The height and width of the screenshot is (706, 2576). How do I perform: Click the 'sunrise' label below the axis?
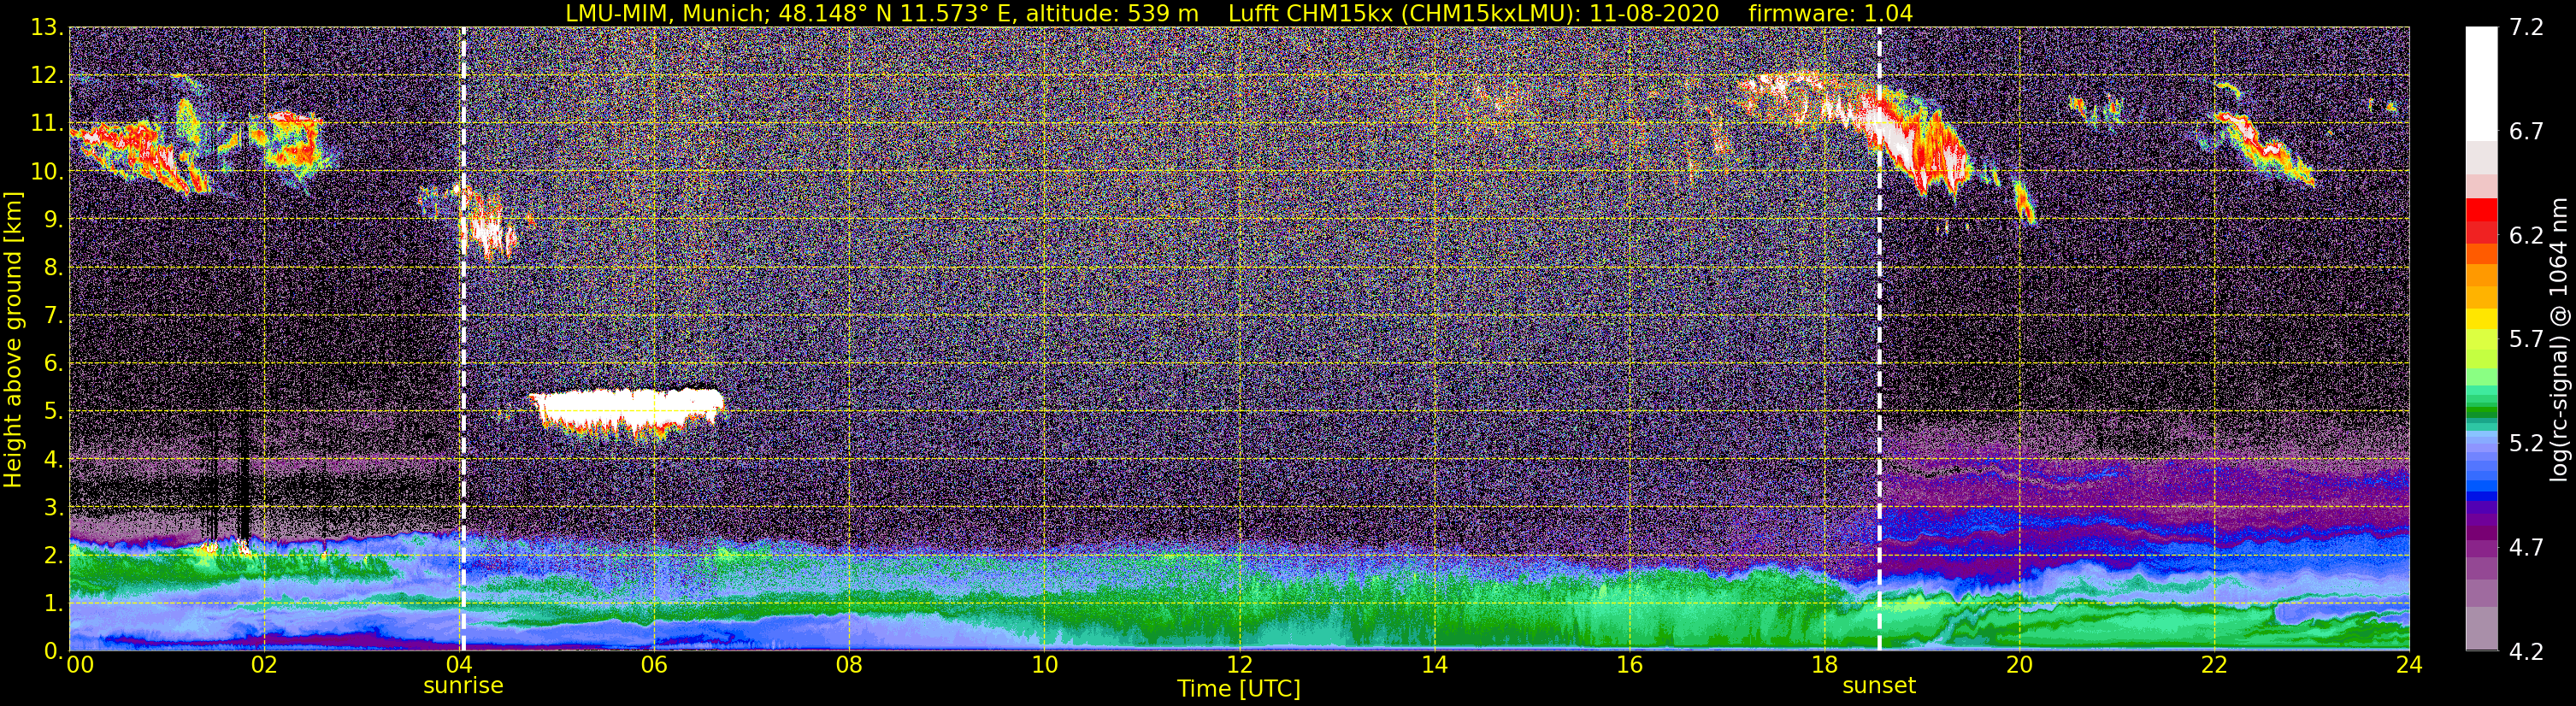(463, 686)
